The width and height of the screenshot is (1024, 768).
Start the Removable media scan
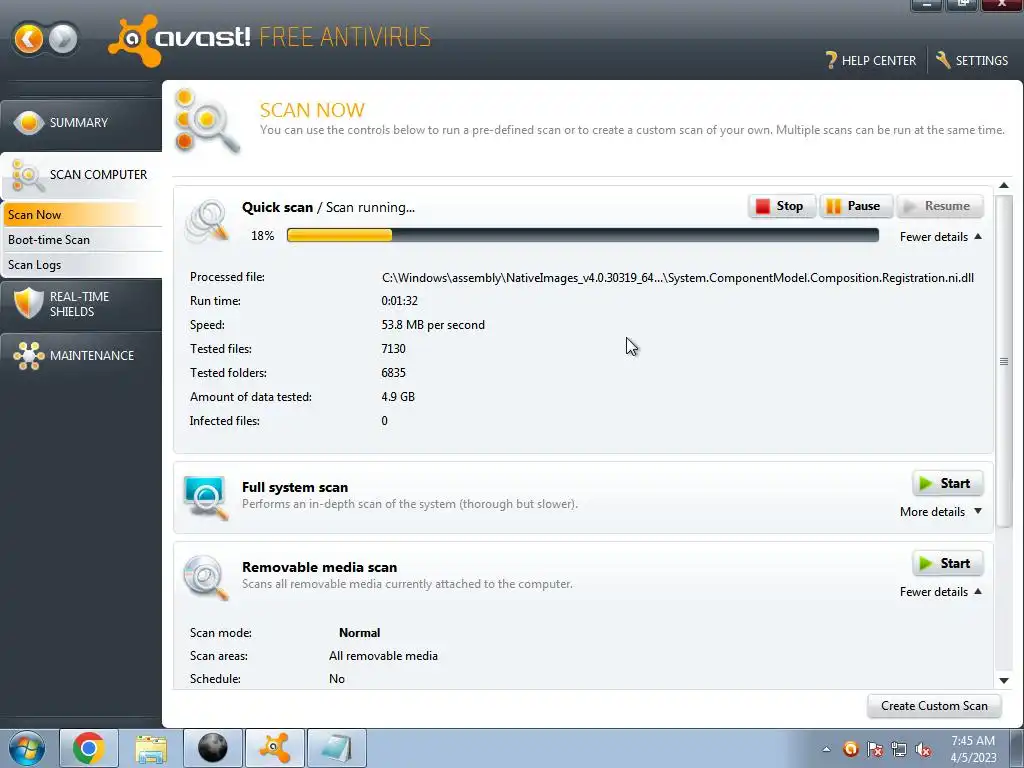948,564
